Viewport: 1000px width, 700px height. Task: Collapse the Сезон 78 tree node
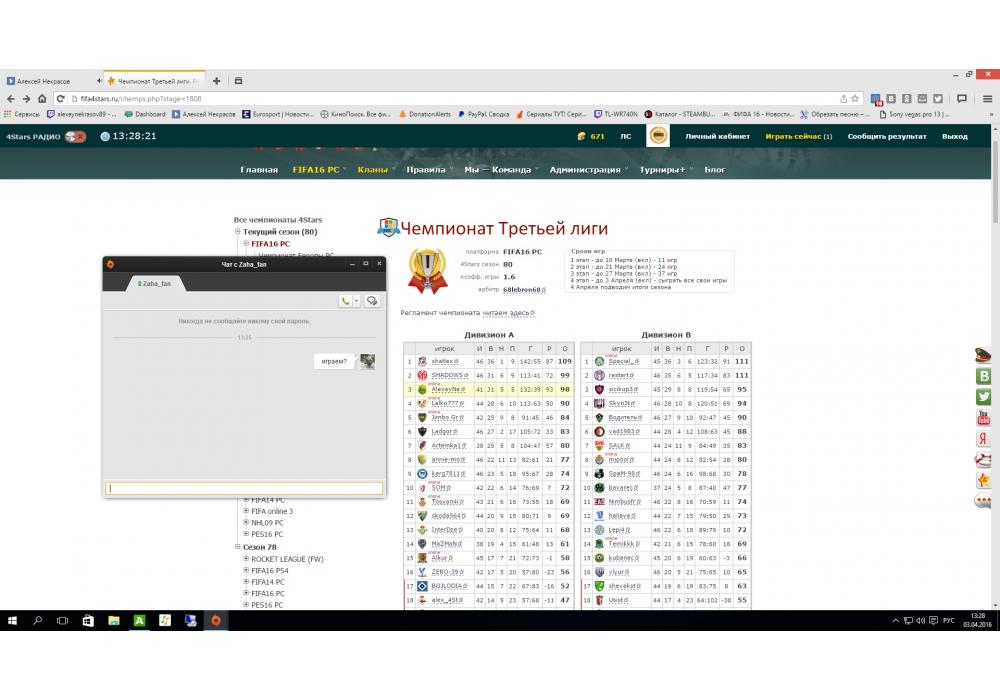(239, 547)
